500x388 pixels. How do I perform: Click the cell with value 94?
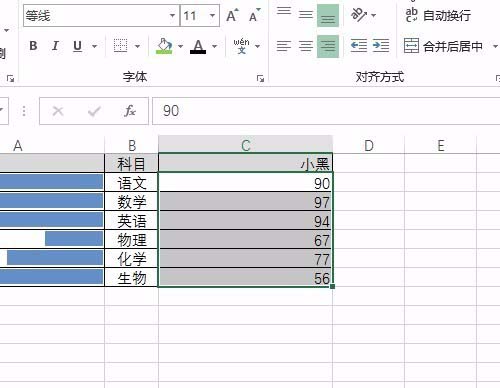pos(246,221)
